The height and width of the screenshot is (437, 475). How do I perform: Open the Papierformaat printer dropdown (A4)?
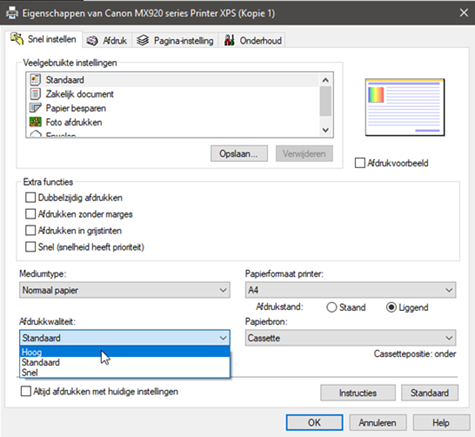tap(350, 290)
